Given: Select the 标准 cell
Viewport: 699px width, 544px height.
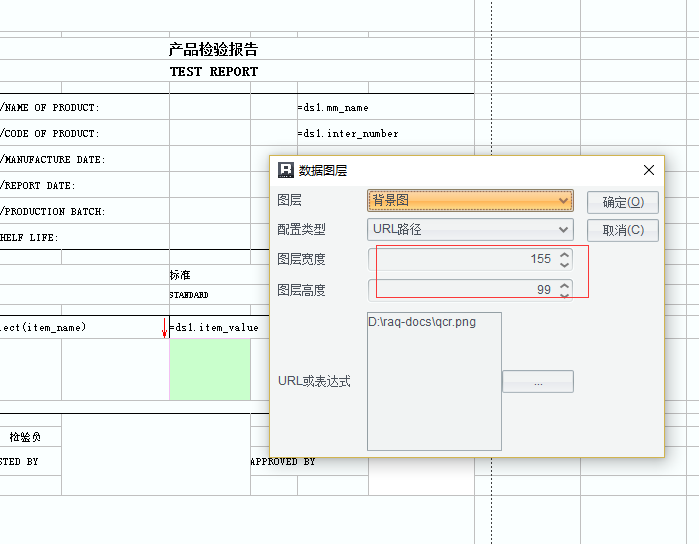Looking at the screenshot, I should click(180, 275).
